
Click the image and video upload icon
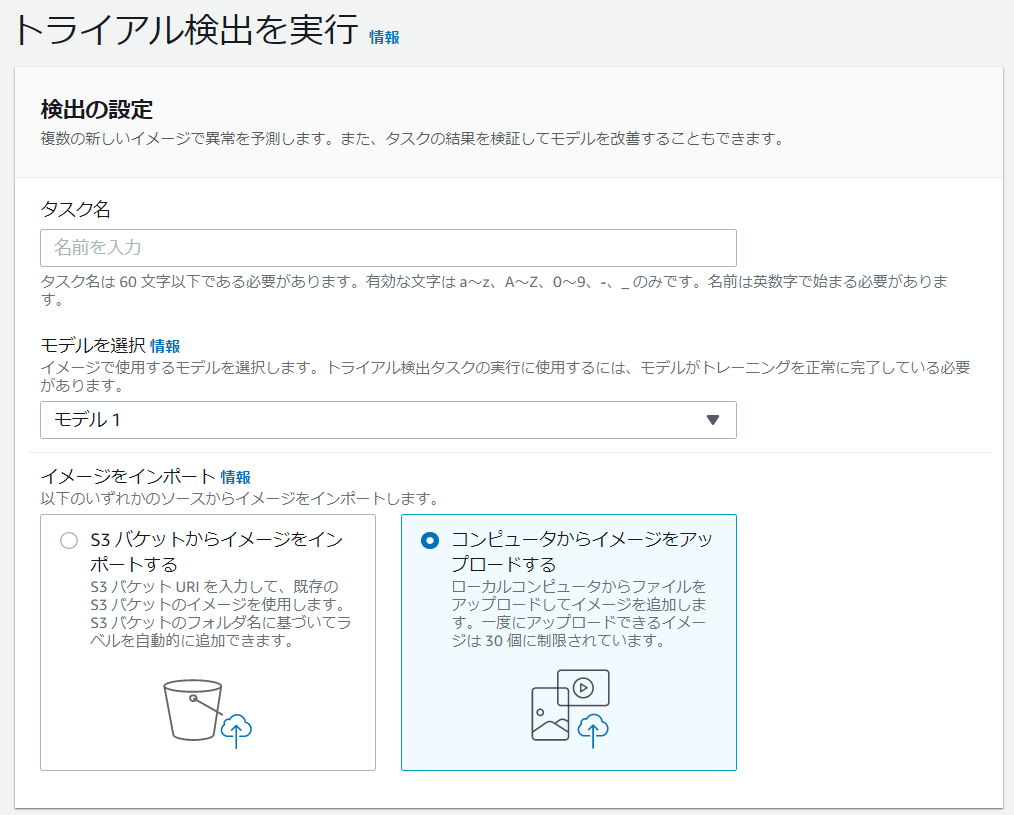[570, 709]
